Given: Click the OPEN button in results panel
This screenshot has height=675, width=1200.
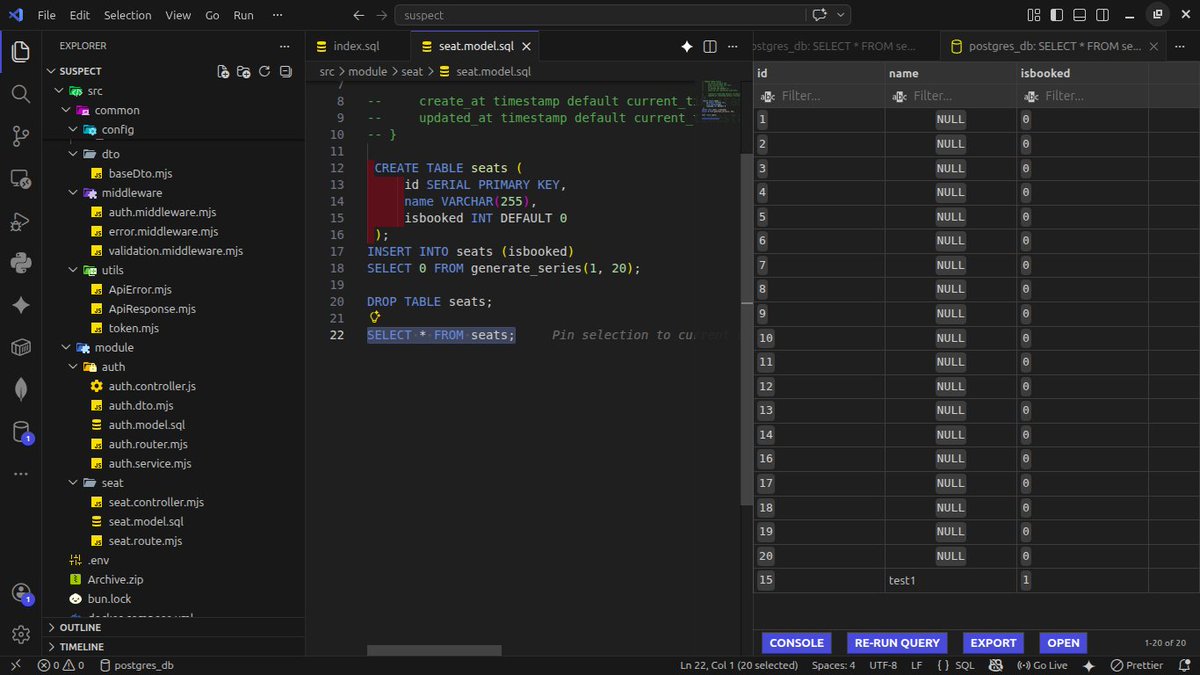Looking at the screenshot, I should click(1063, 643).
